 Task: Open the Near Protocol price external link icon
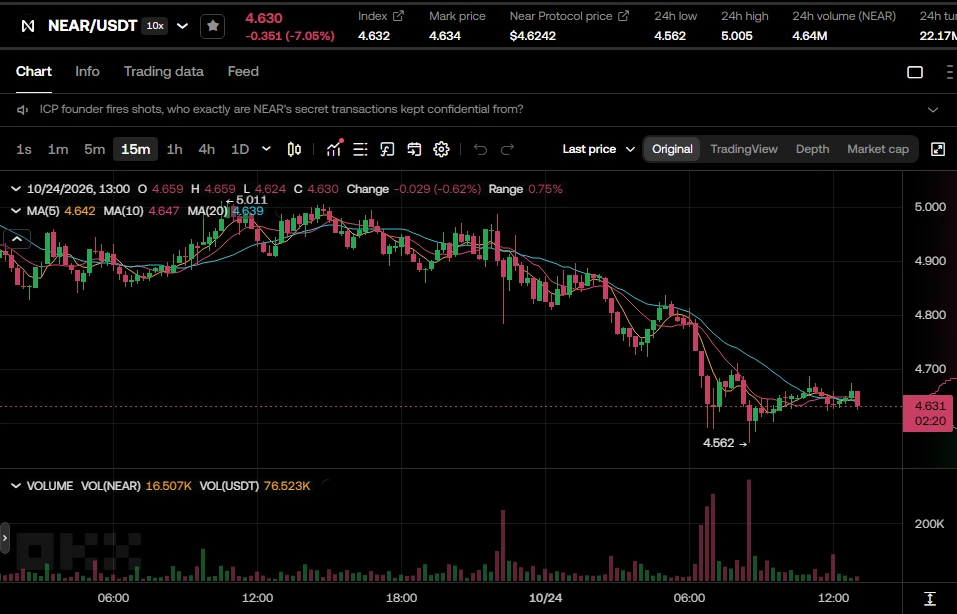[623, 16]
